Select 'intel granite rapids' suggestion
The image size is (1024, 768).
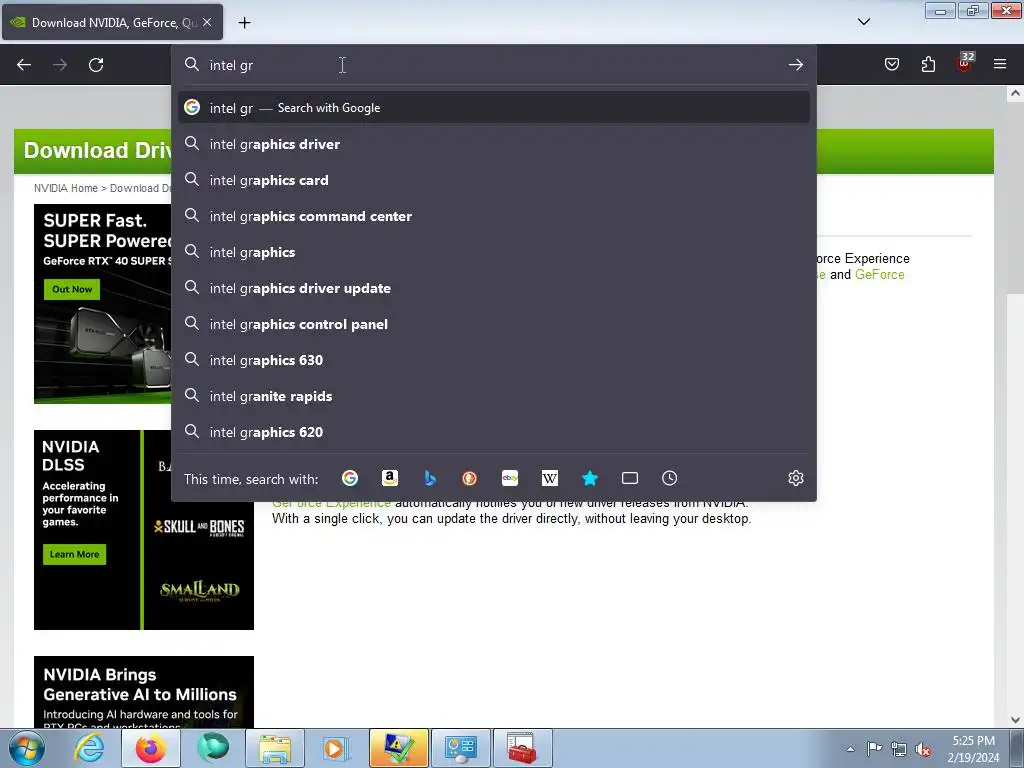coord(494,396)
